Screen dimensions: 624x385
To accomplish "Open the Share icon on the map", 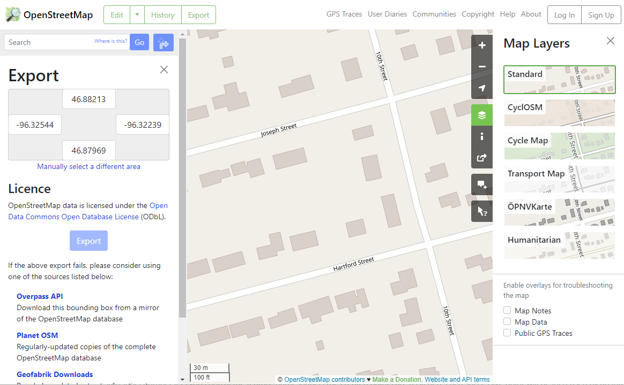I will tap(482, 158).
